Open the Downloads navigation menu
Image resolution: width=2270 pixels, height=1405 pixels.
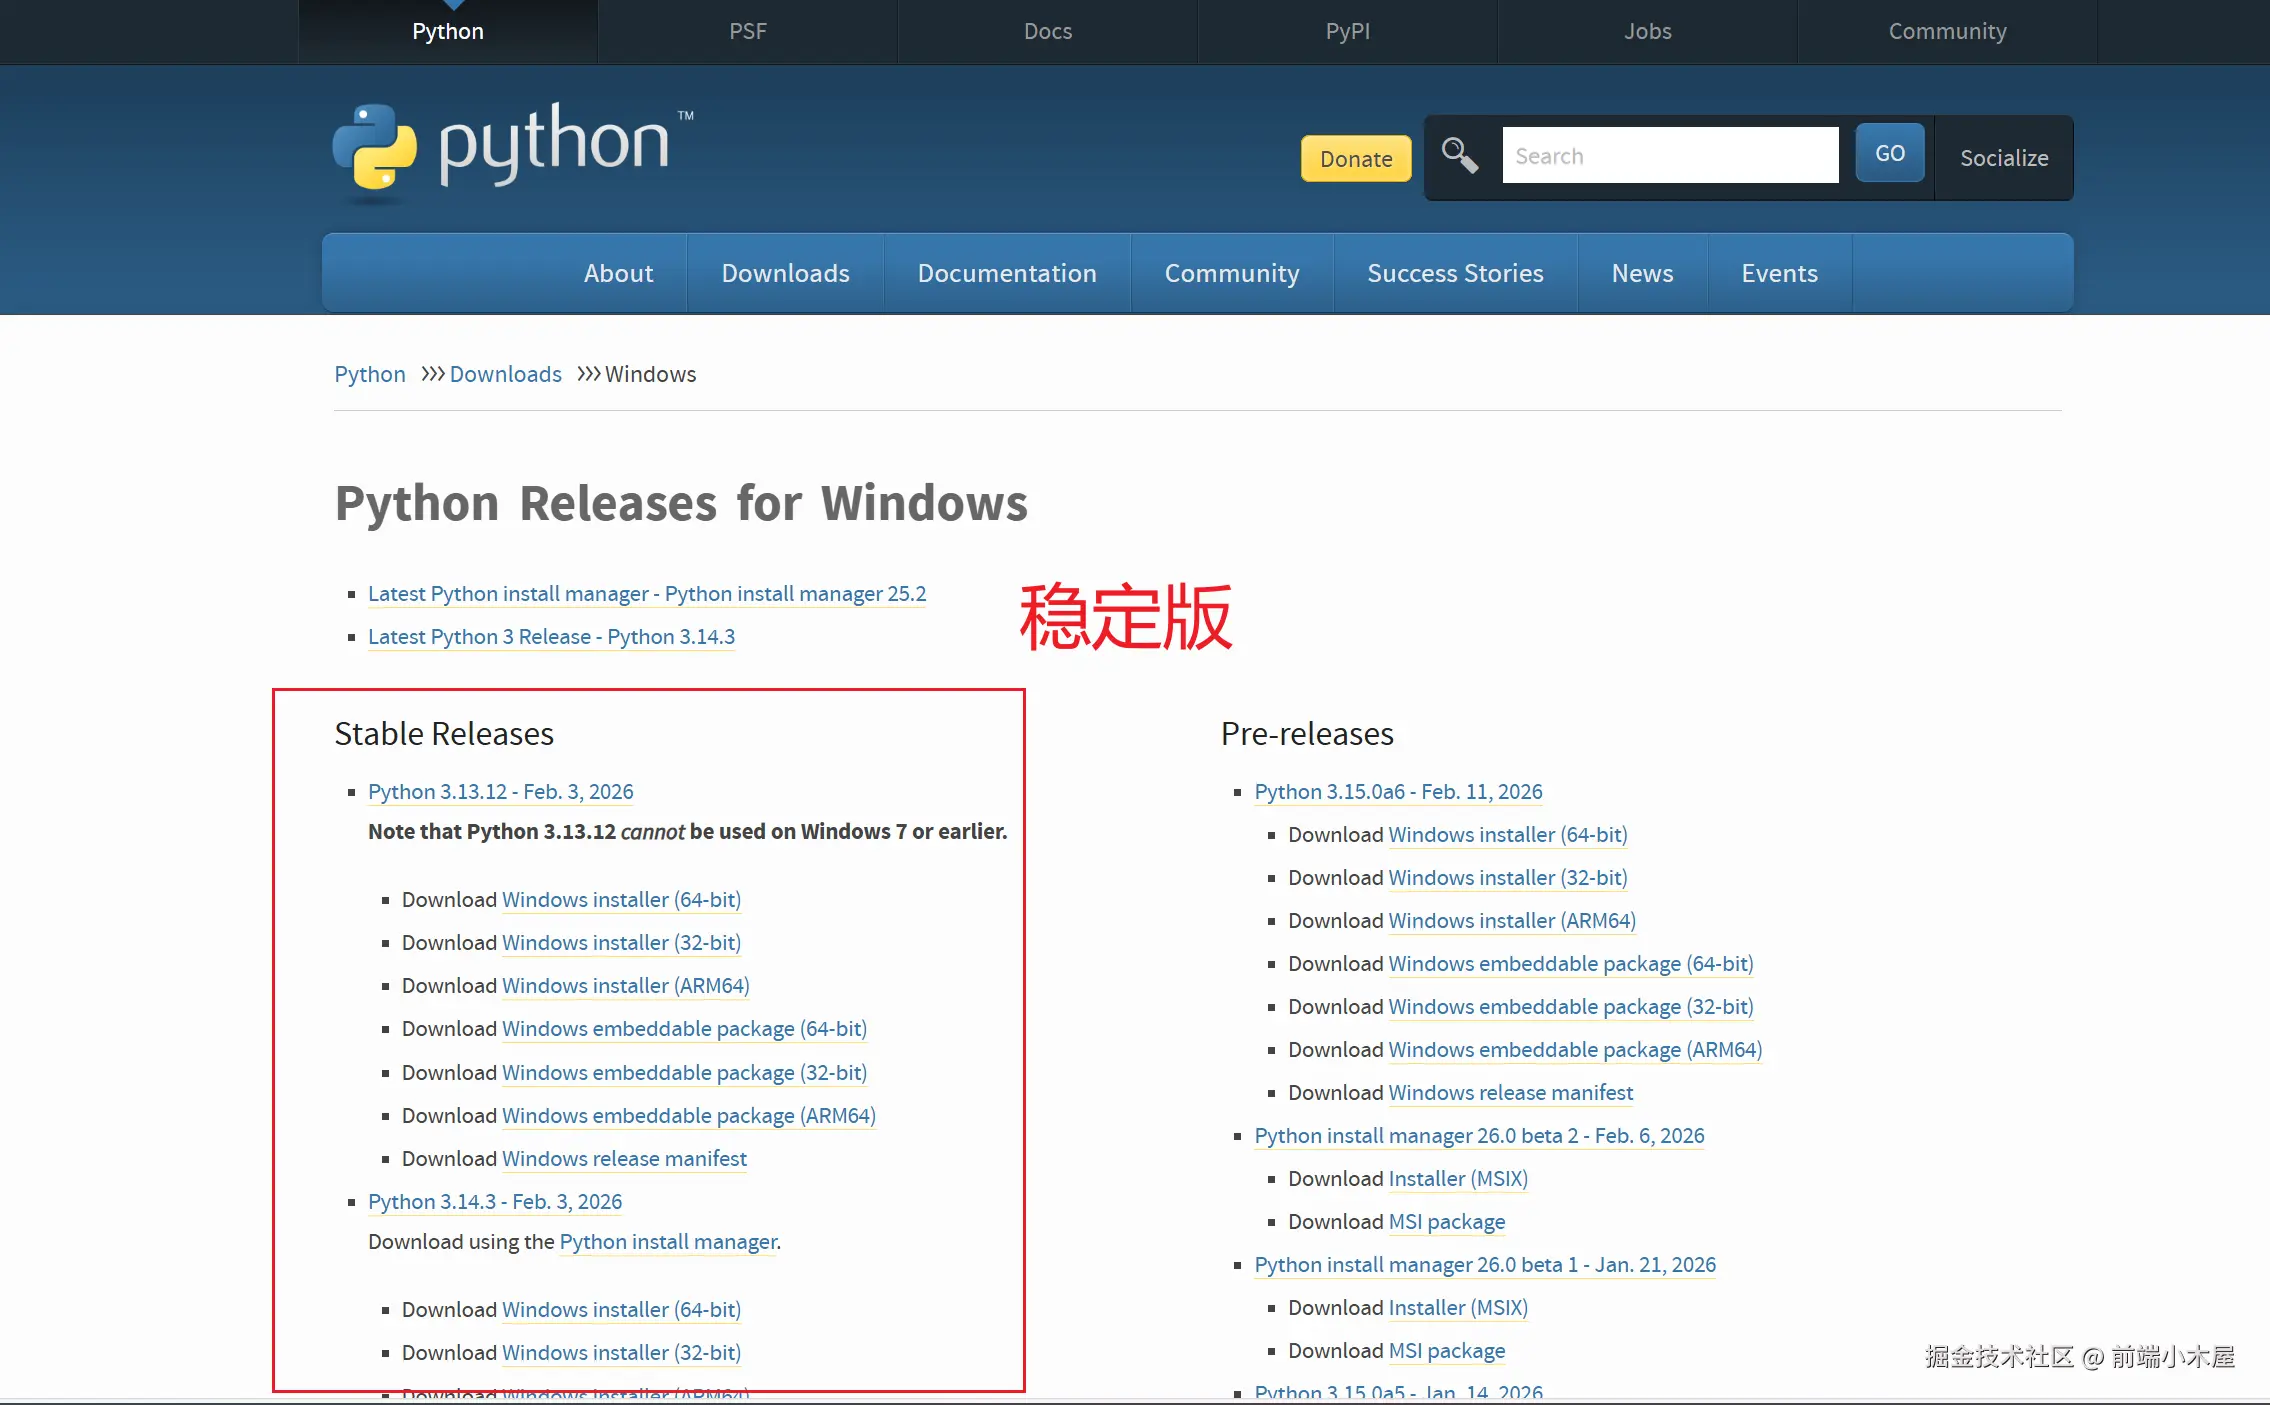(x=785, y=273)
